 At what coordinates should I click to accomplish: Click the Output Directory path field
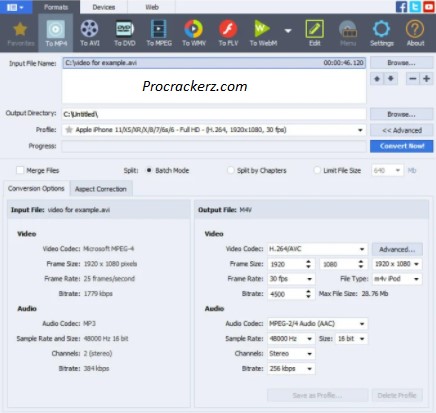pos(214,114)
